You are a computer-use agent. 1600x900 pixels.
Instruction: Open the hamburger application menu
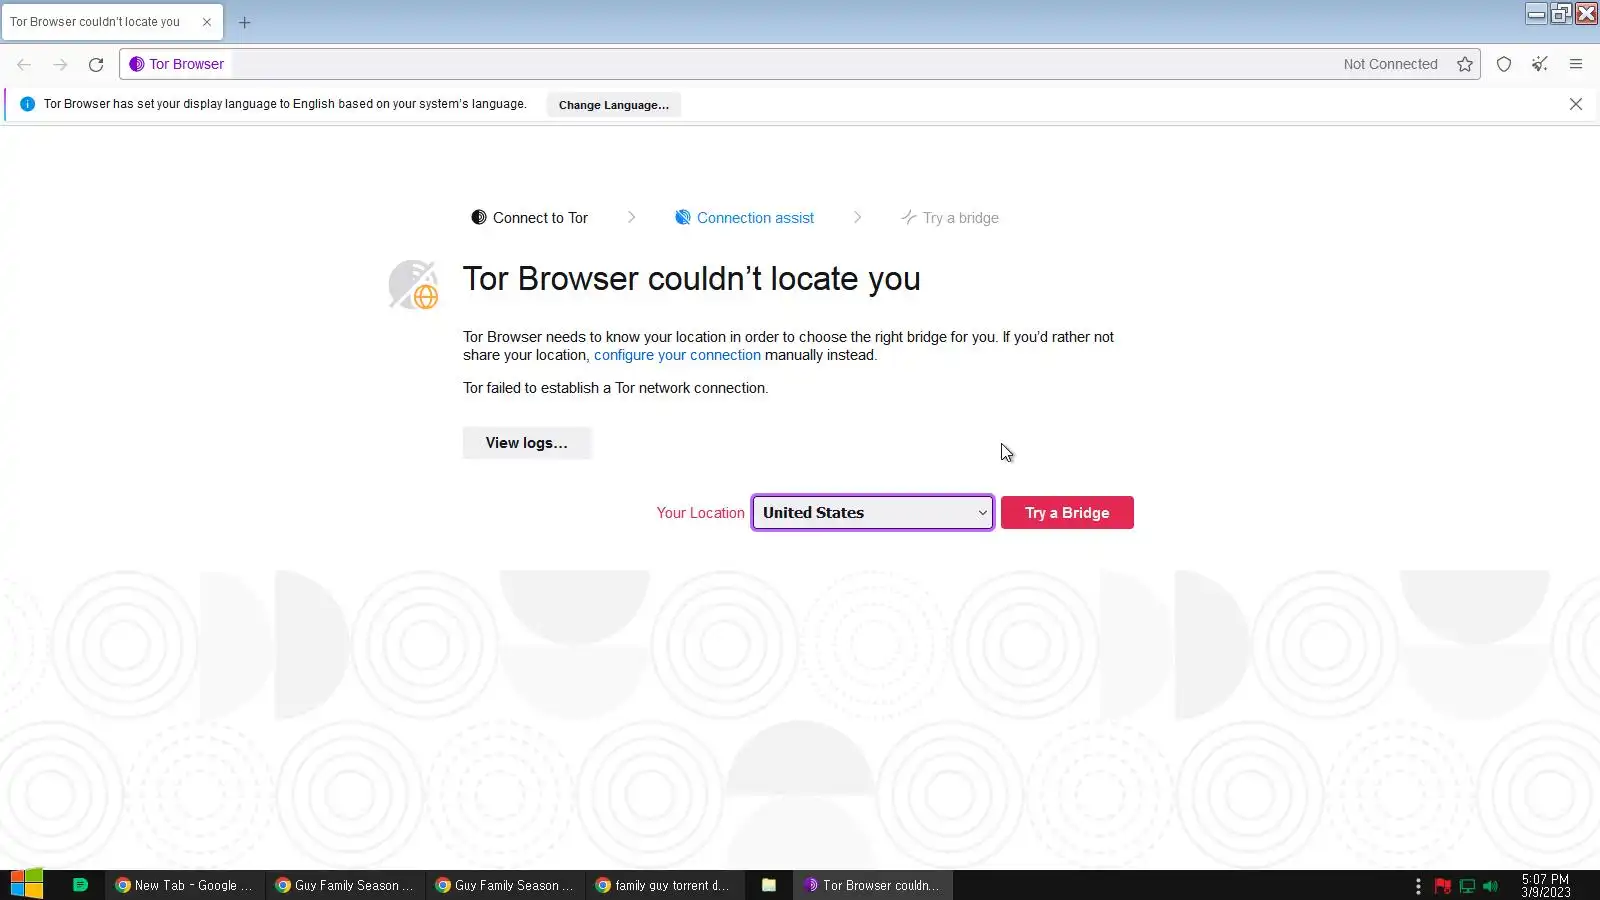[x=1576, y=64]
